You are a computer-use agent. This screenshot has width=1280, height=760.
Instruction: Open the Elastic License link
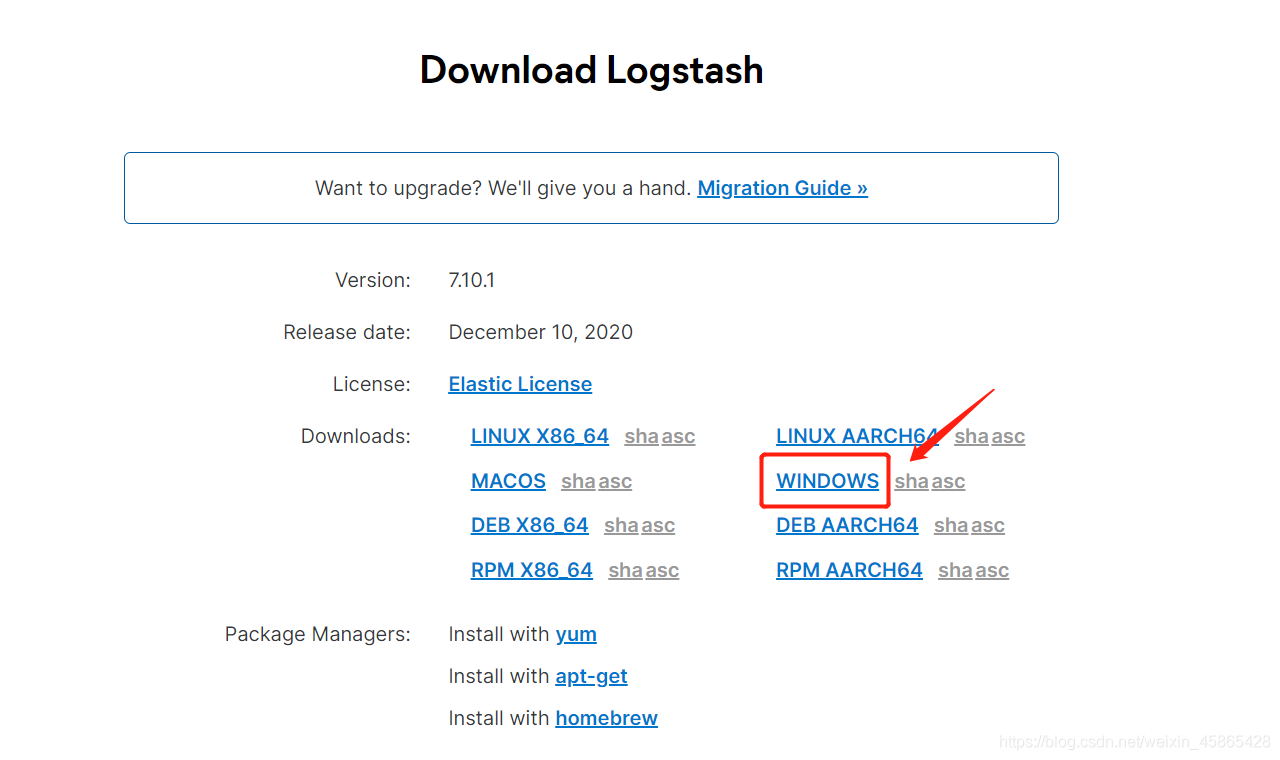click(520, 384)
